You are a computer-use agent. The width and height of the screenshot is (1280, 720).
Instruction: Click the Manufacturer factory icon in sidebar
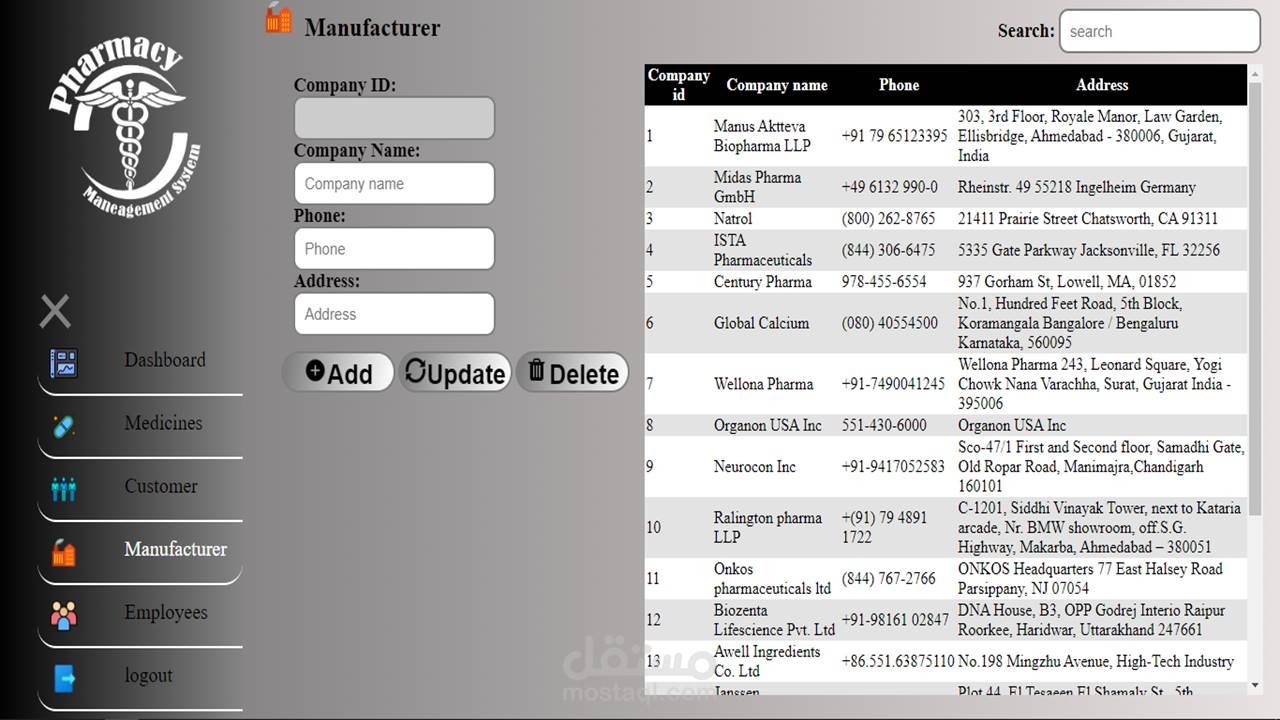(64, 551)
